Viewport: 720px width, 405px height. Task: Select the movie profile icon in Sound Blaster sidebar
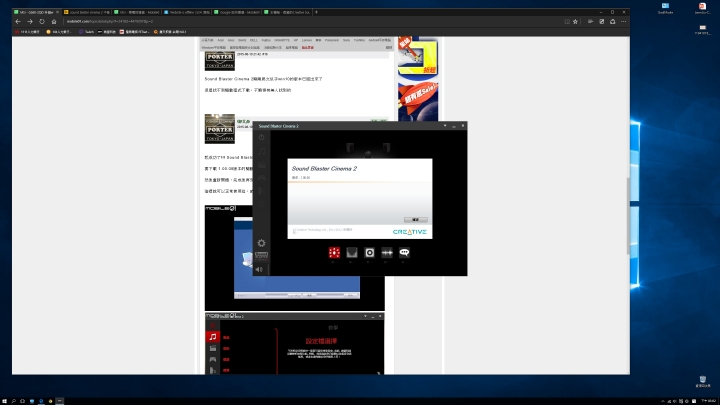[x=261, y=164]
